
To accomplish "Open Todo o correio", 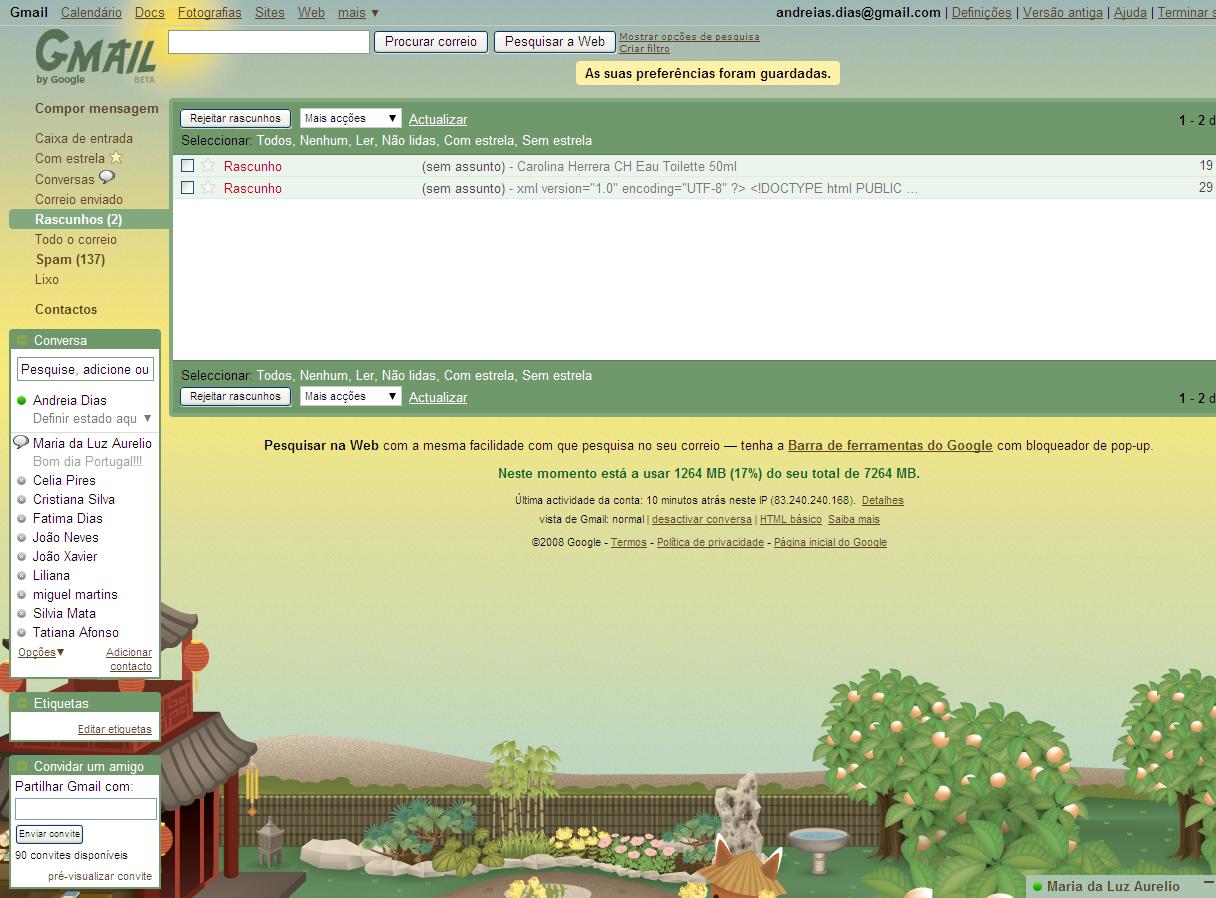I will 76,239.
